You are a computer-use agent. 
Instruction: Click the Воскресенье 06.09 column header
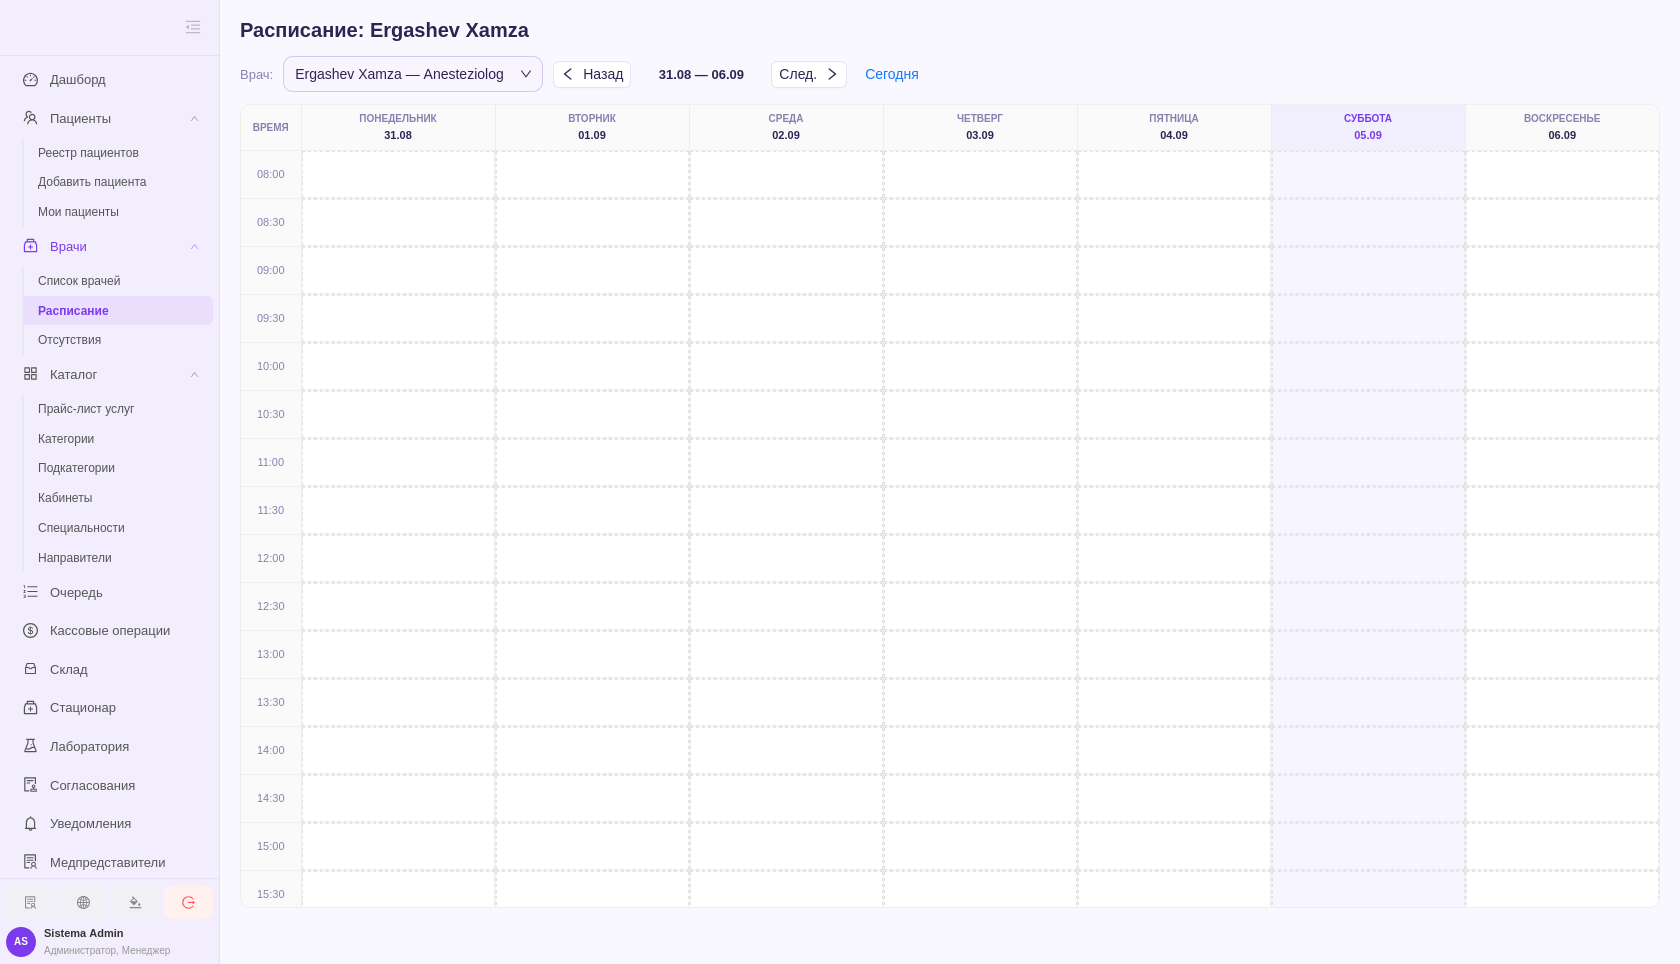[x=1562, y=127]
